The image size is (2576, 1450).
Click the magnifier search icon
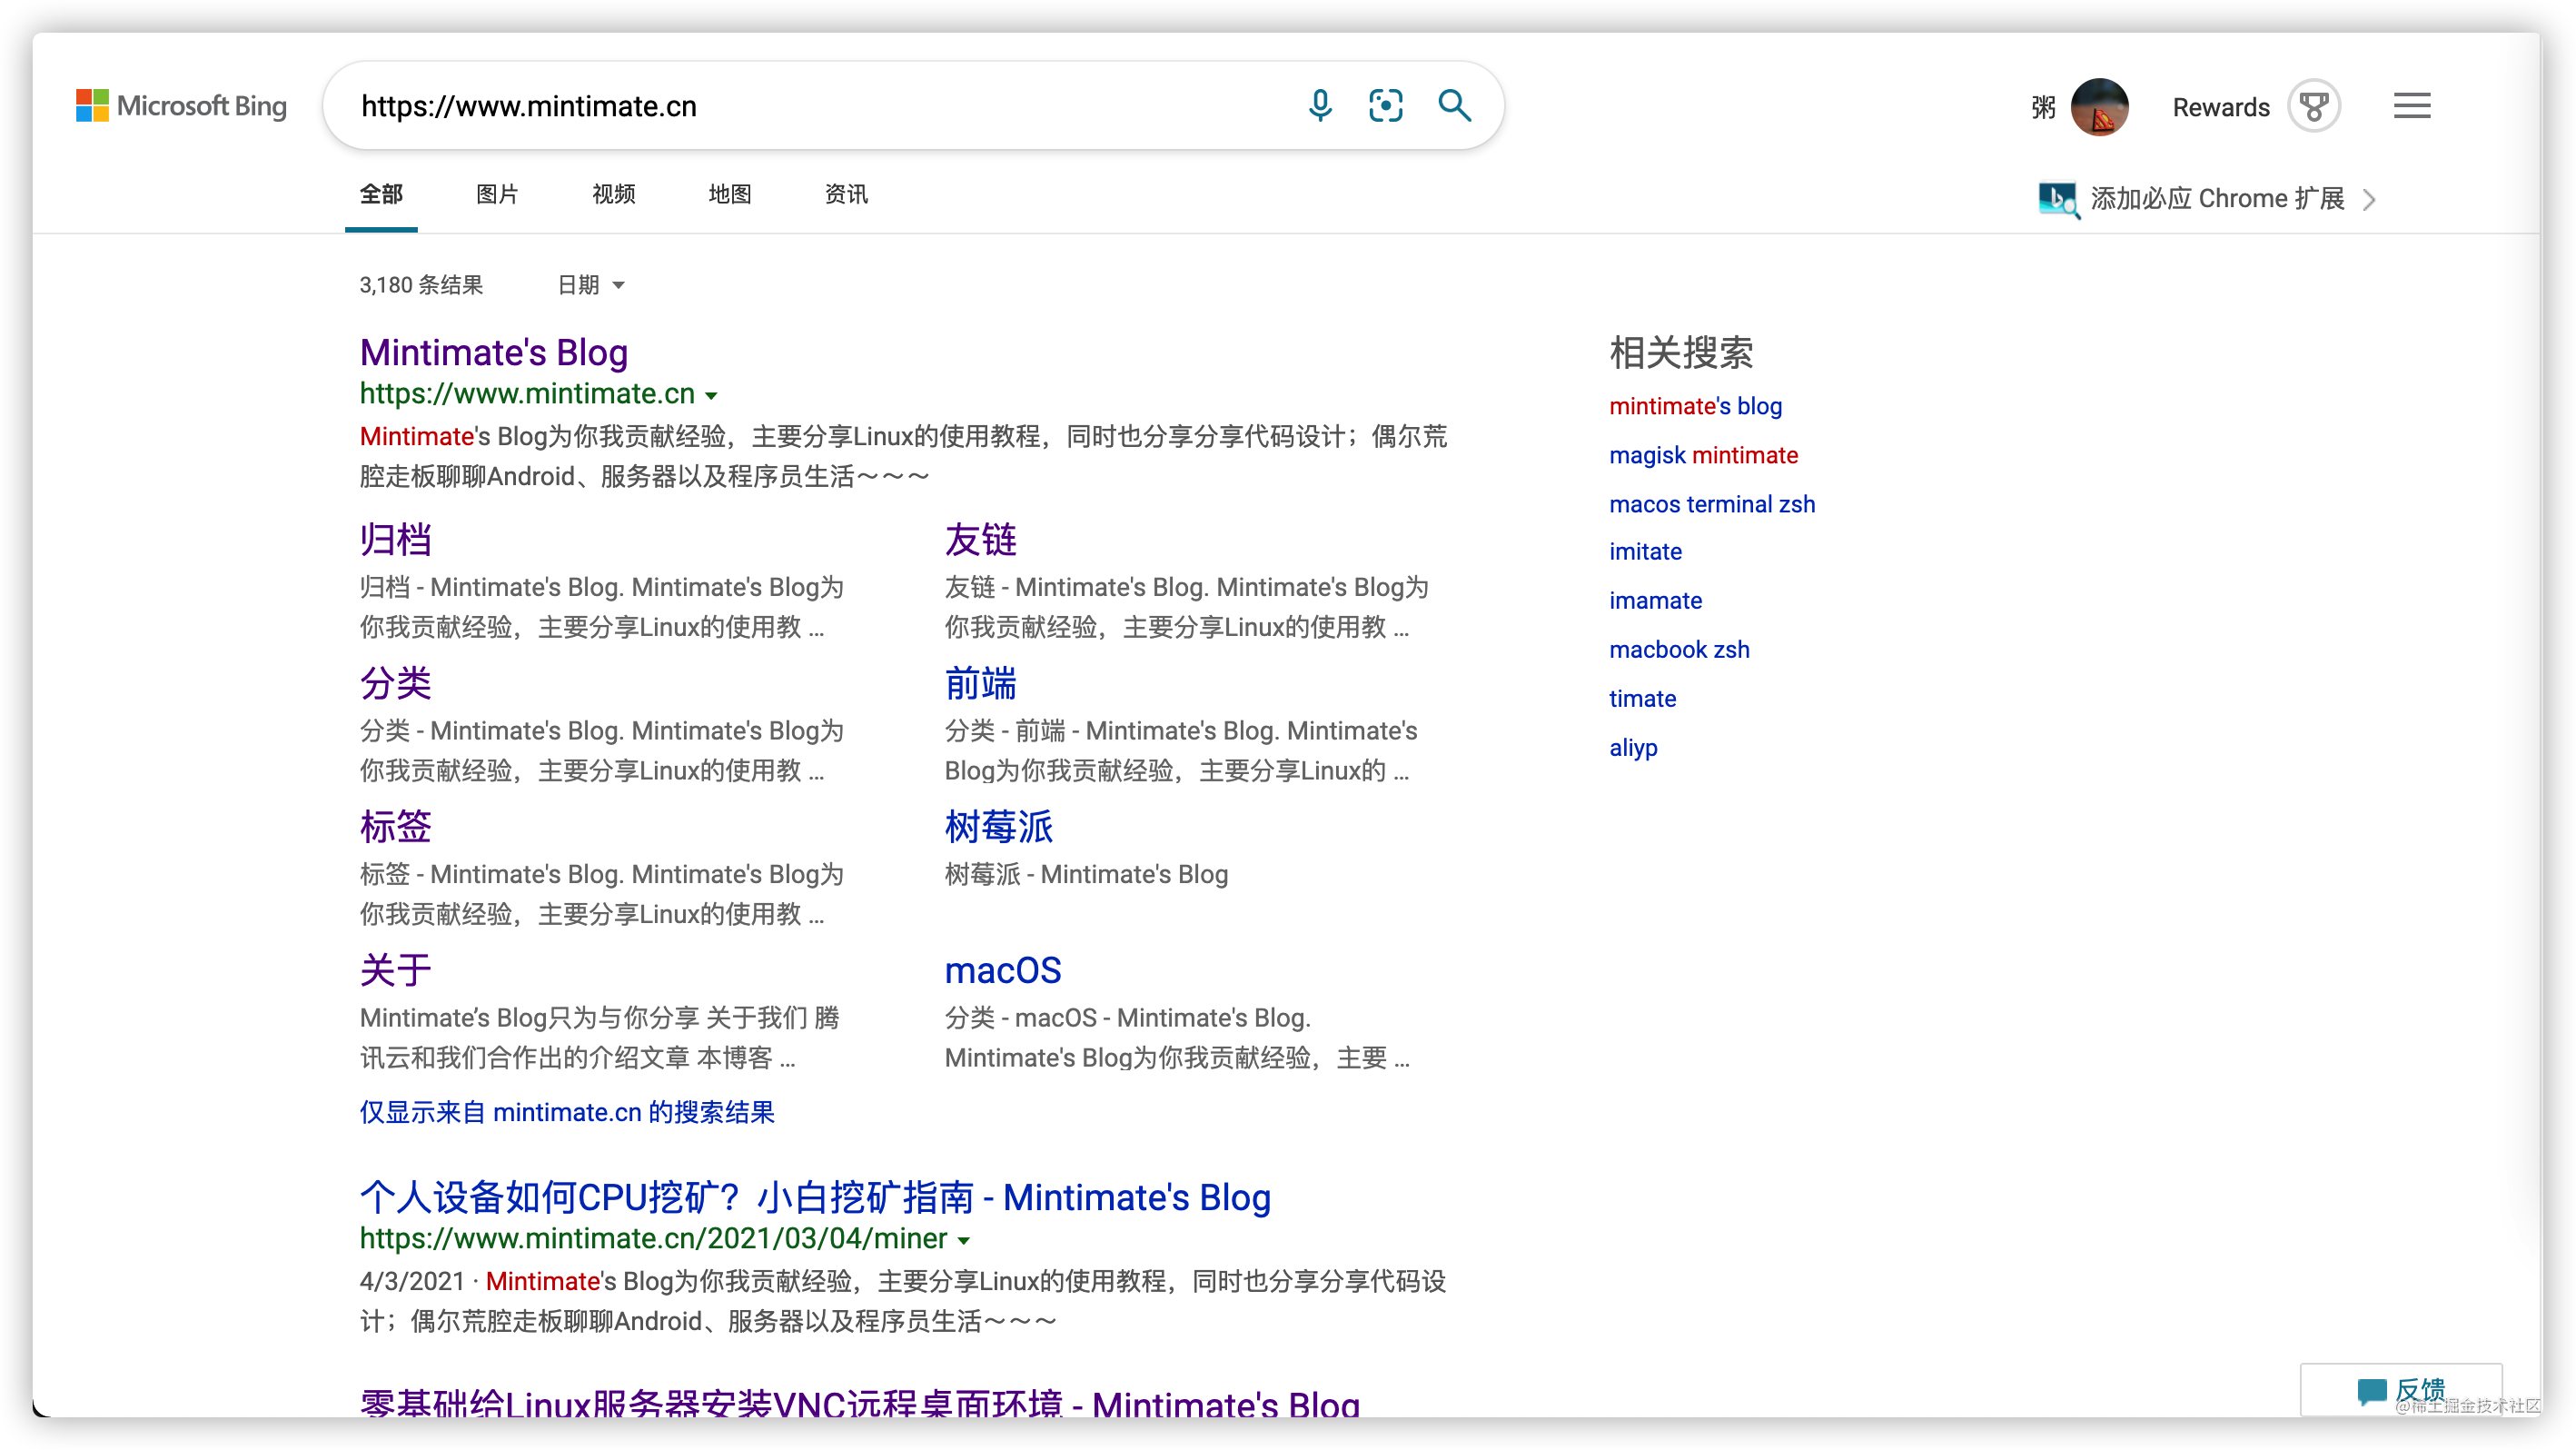coord(1454,106)
